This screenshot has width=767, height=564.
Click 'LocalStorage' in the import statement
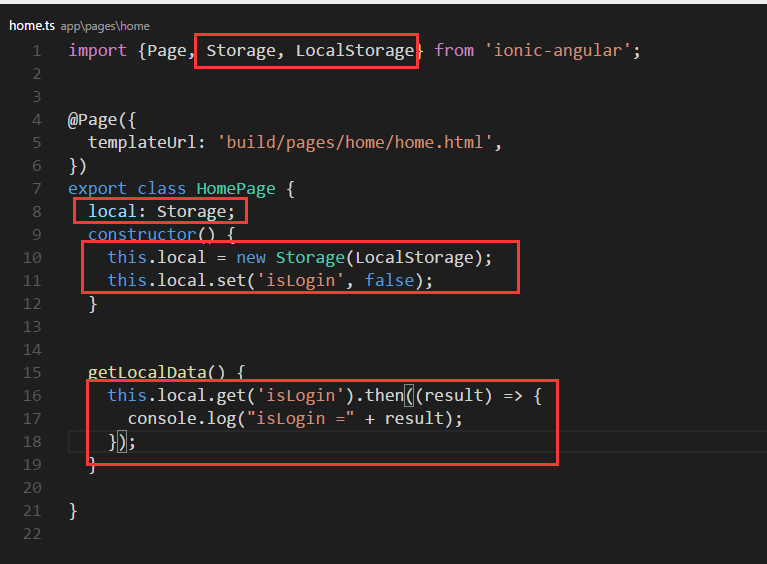[355, 50]
